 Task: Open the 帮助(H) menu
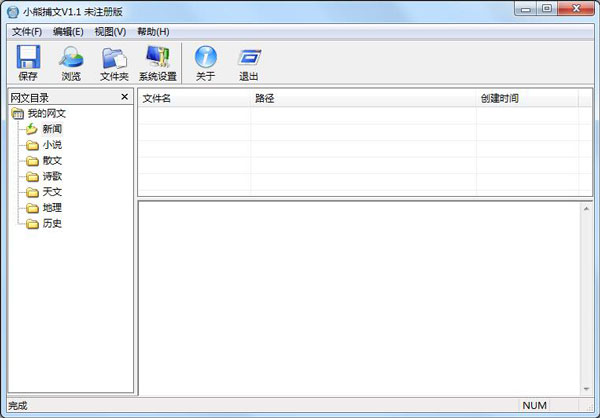coord(153,32)
